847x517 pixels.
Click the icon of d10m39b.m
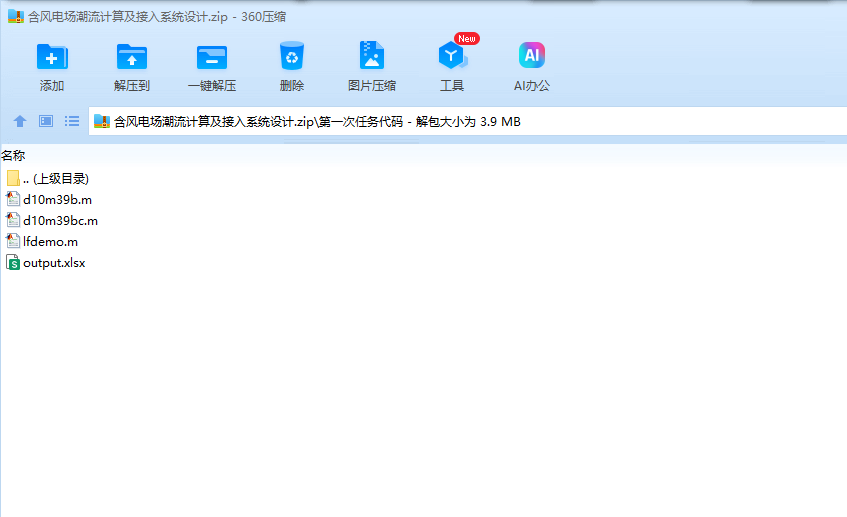pos(13,199)
